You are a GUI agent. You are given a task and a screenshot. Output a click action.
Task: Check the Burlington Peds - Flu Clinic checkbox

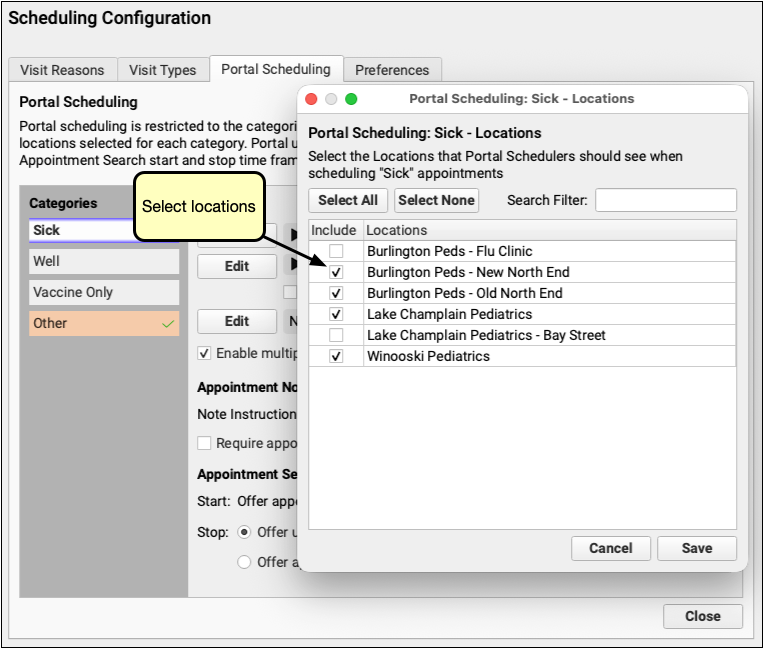(x=336, y=251)
